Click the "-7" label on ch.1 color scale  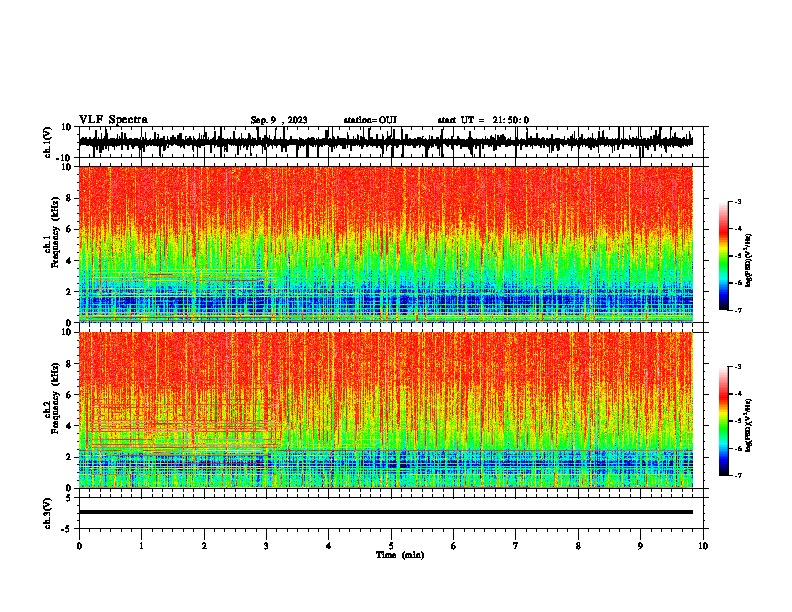[x=737, y=310]
